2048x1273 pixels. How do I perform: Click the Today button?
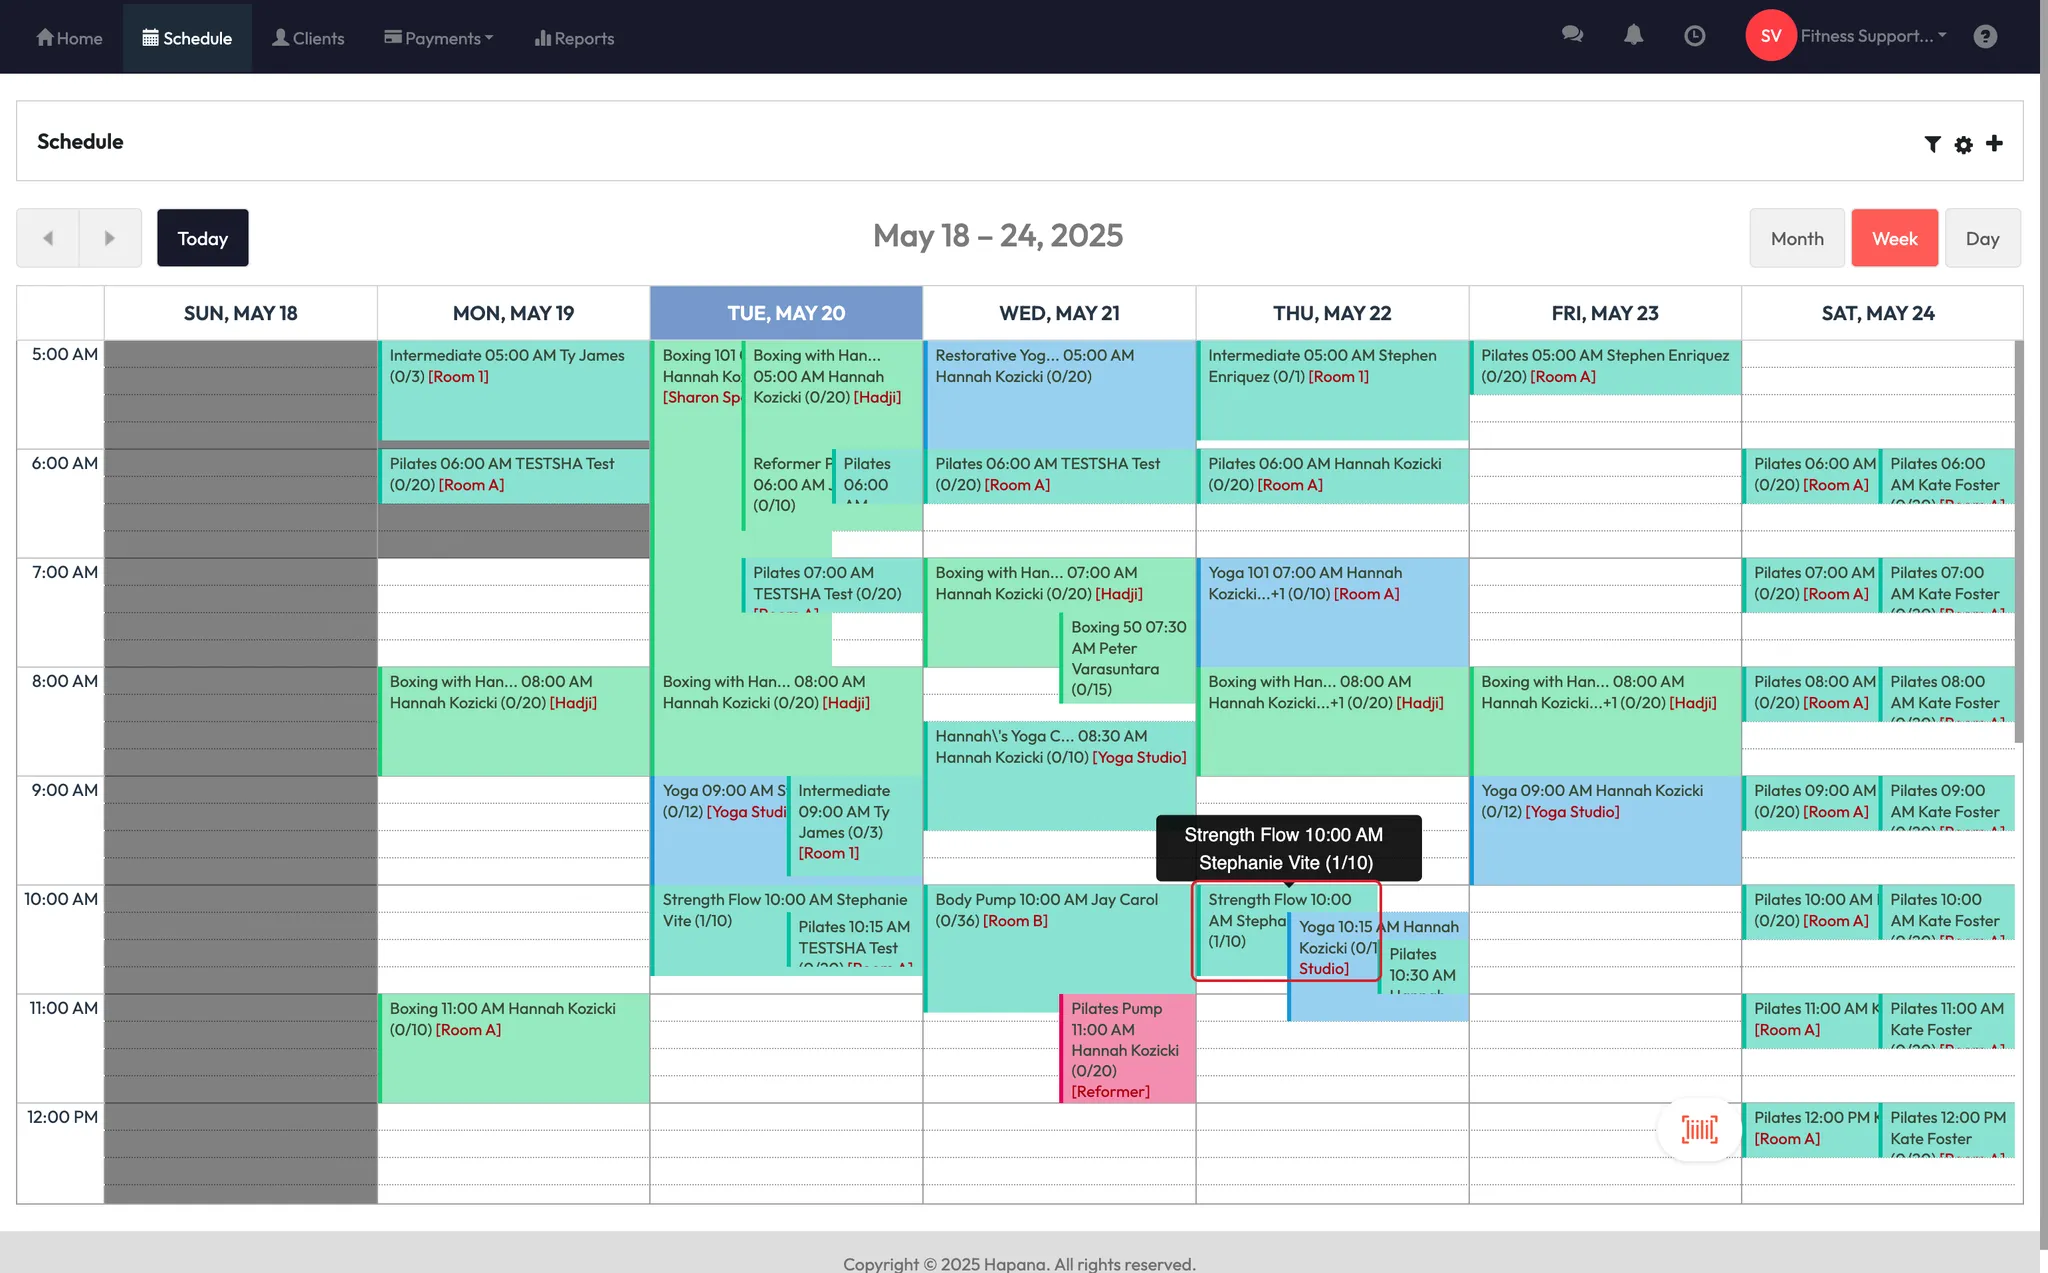(x=202, y=238)
